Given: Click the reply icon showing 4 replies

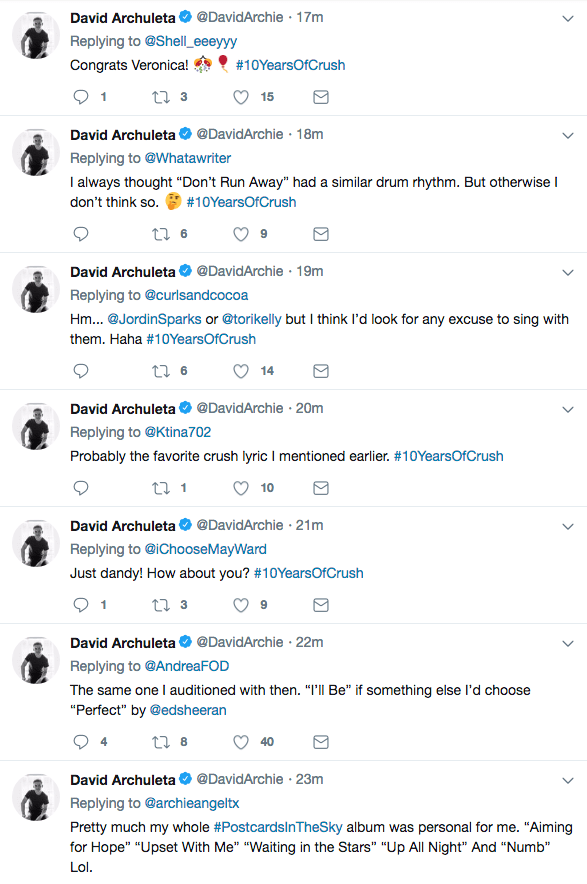Looking at the screenshot, I should point(80,742).
